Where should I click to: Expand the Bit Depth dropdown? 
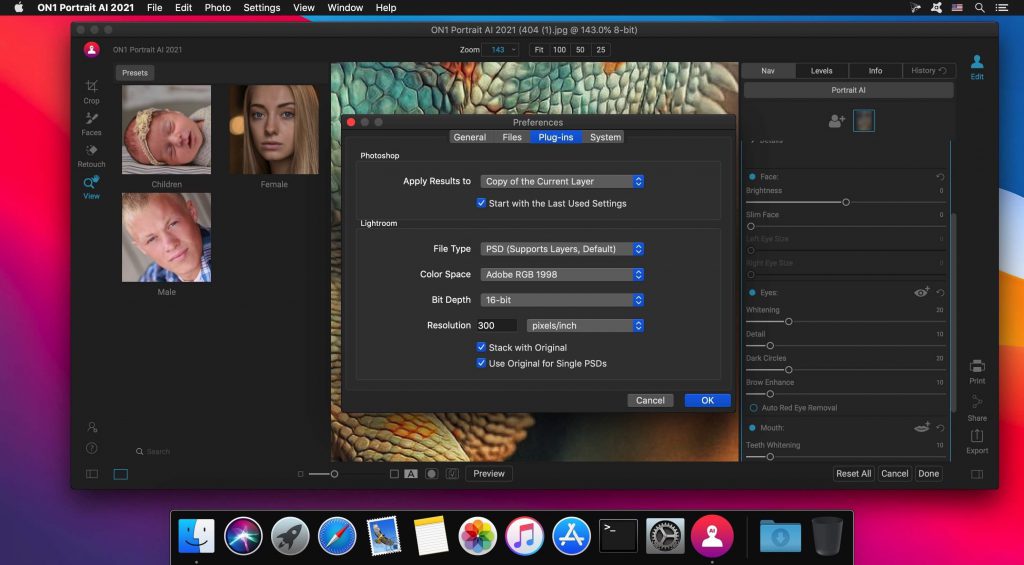(562, 300)
